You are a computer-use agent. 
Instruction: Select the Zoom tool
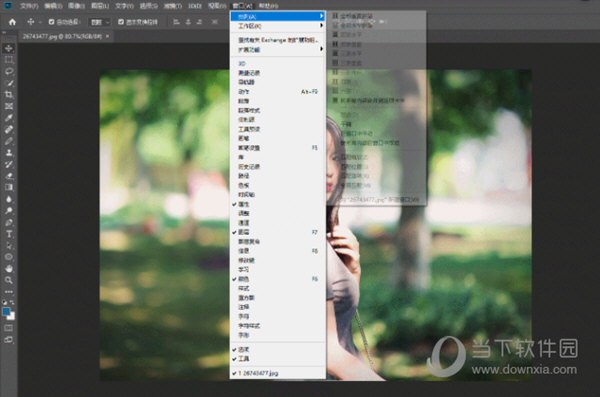9,280
